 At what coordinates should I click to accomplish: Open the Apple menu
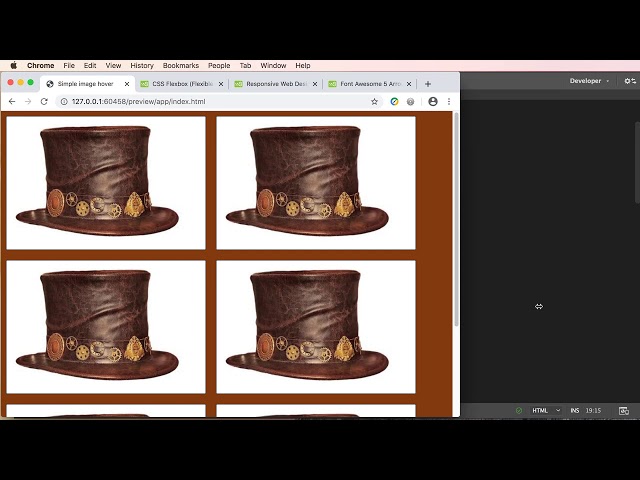click(13, 65)
